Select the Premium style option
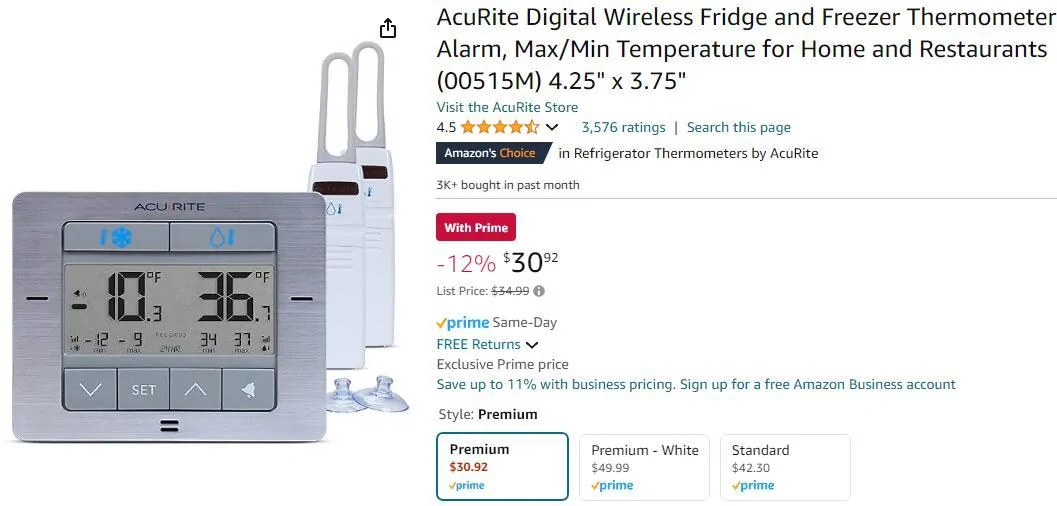Viewport: 1057px width, 506px height. tap(502, 466)
